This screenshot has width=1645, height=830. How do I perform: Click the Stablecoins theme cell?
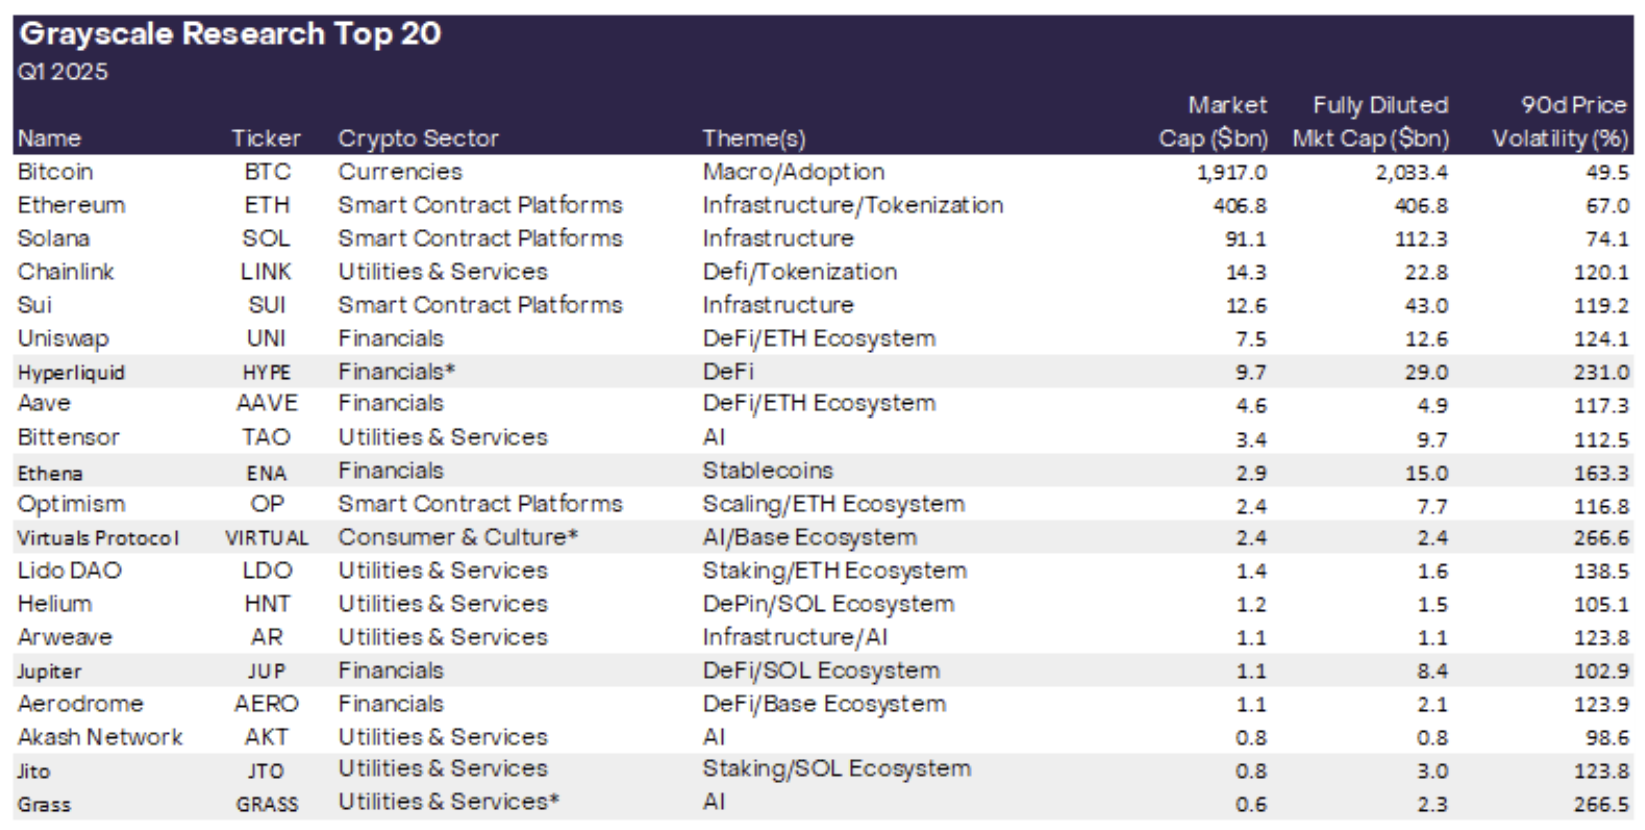[767, 470]
